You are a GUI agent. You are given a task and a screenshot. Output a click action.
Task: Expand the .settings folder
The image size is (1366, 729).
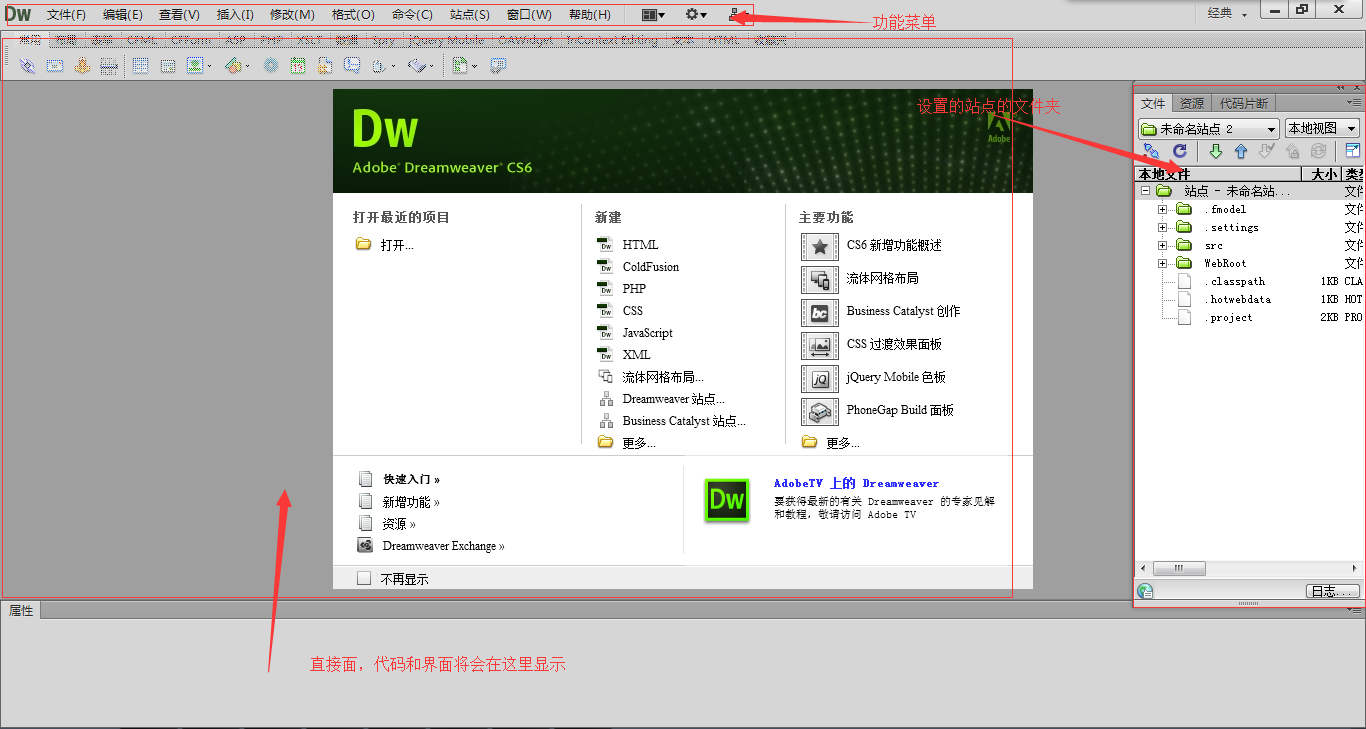click(x=1162, y=227)
